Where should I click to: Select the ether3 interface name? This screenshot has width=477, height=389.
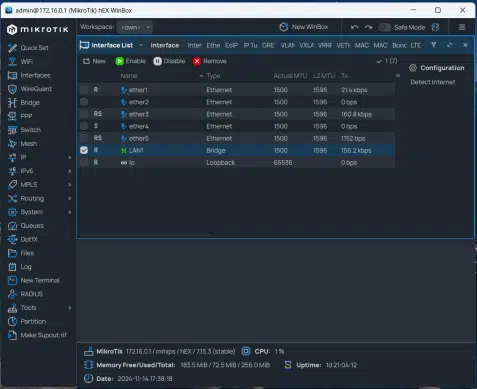tap(139, 114)
